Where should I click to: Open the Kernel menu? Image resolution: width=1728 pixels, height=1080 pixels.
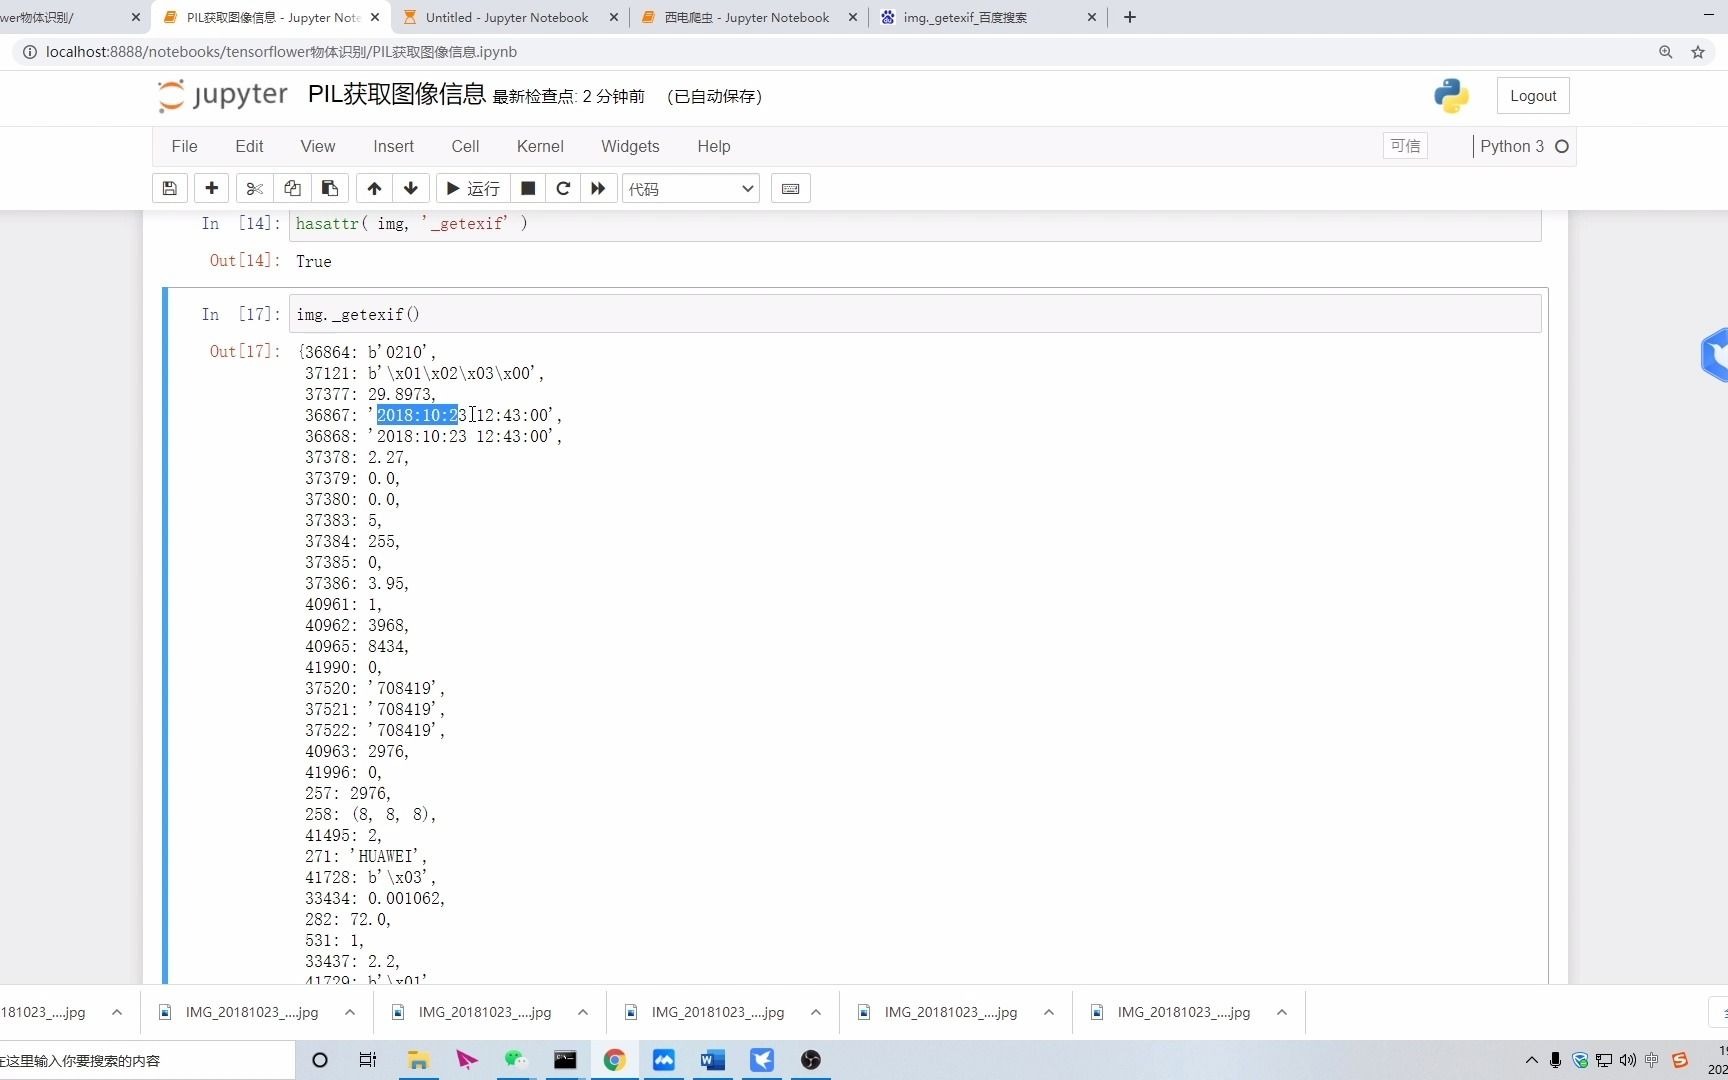point(540,146)
